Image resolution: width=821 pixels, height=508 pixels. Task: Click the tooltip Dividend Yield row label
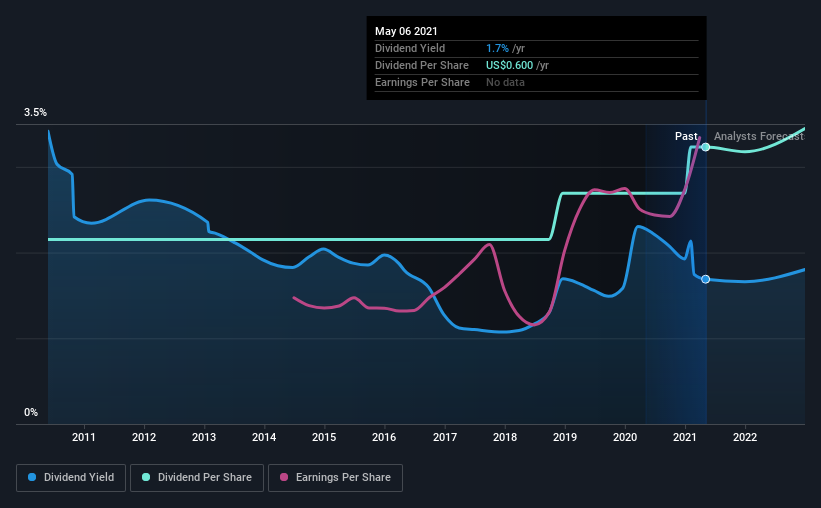coord(410,48)
